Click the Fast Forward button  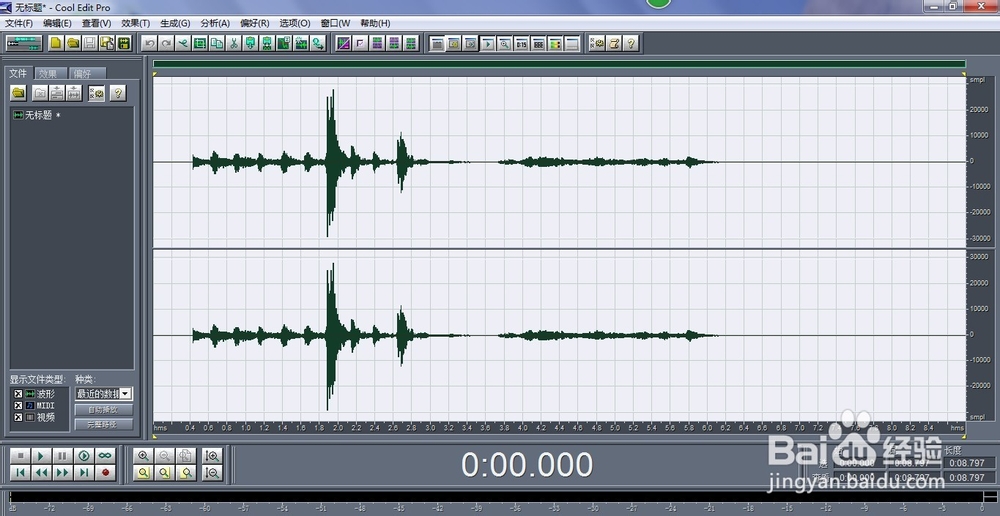(x=62, y=473)
